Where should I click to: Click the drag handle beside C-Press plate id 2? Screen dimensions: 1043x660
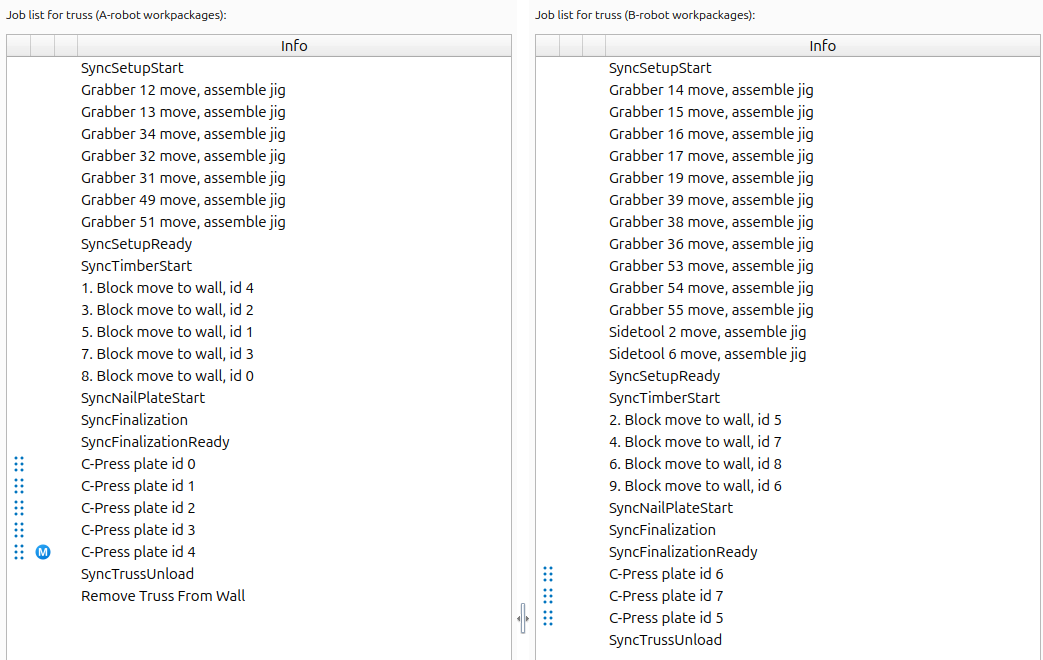(x=19, y=507)
